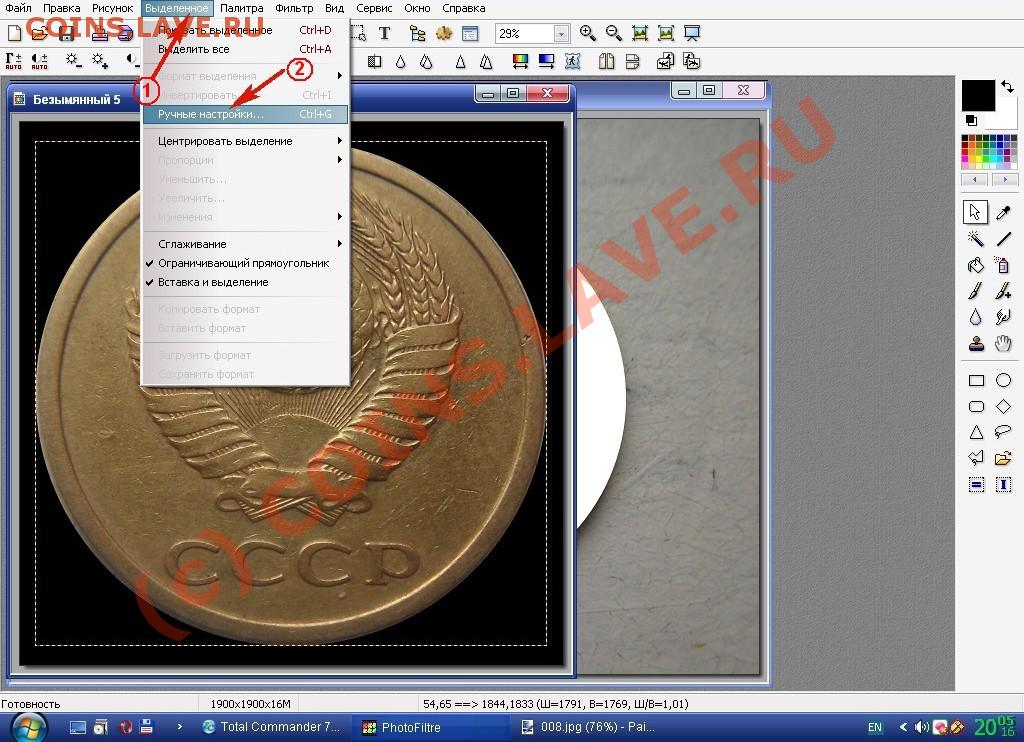Screen dimensions: 1024x742
Task: Select the Pointer selection tool
Action: (976, 212)
